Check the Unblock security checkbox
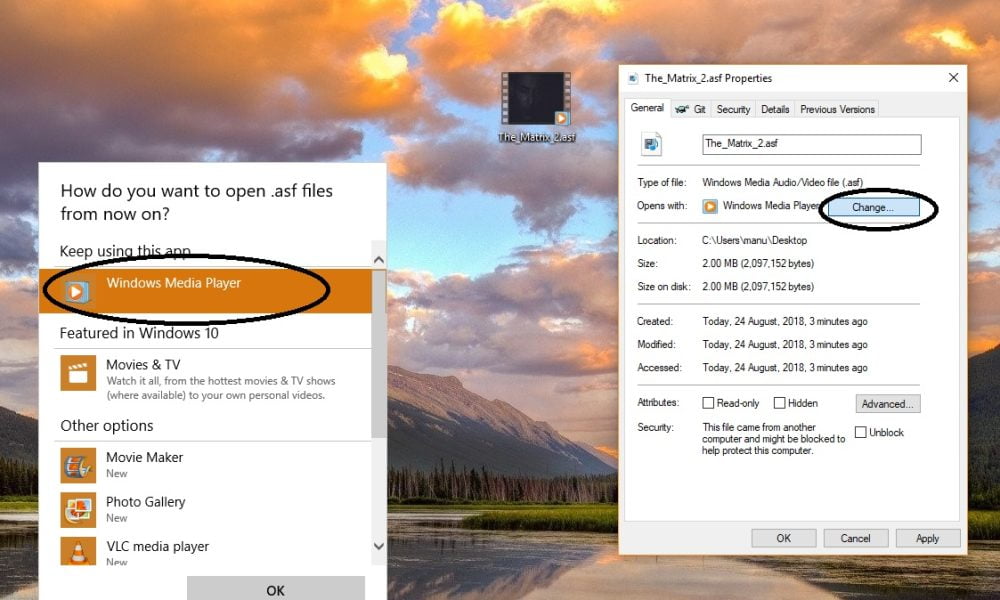 [x=861, y=432]
